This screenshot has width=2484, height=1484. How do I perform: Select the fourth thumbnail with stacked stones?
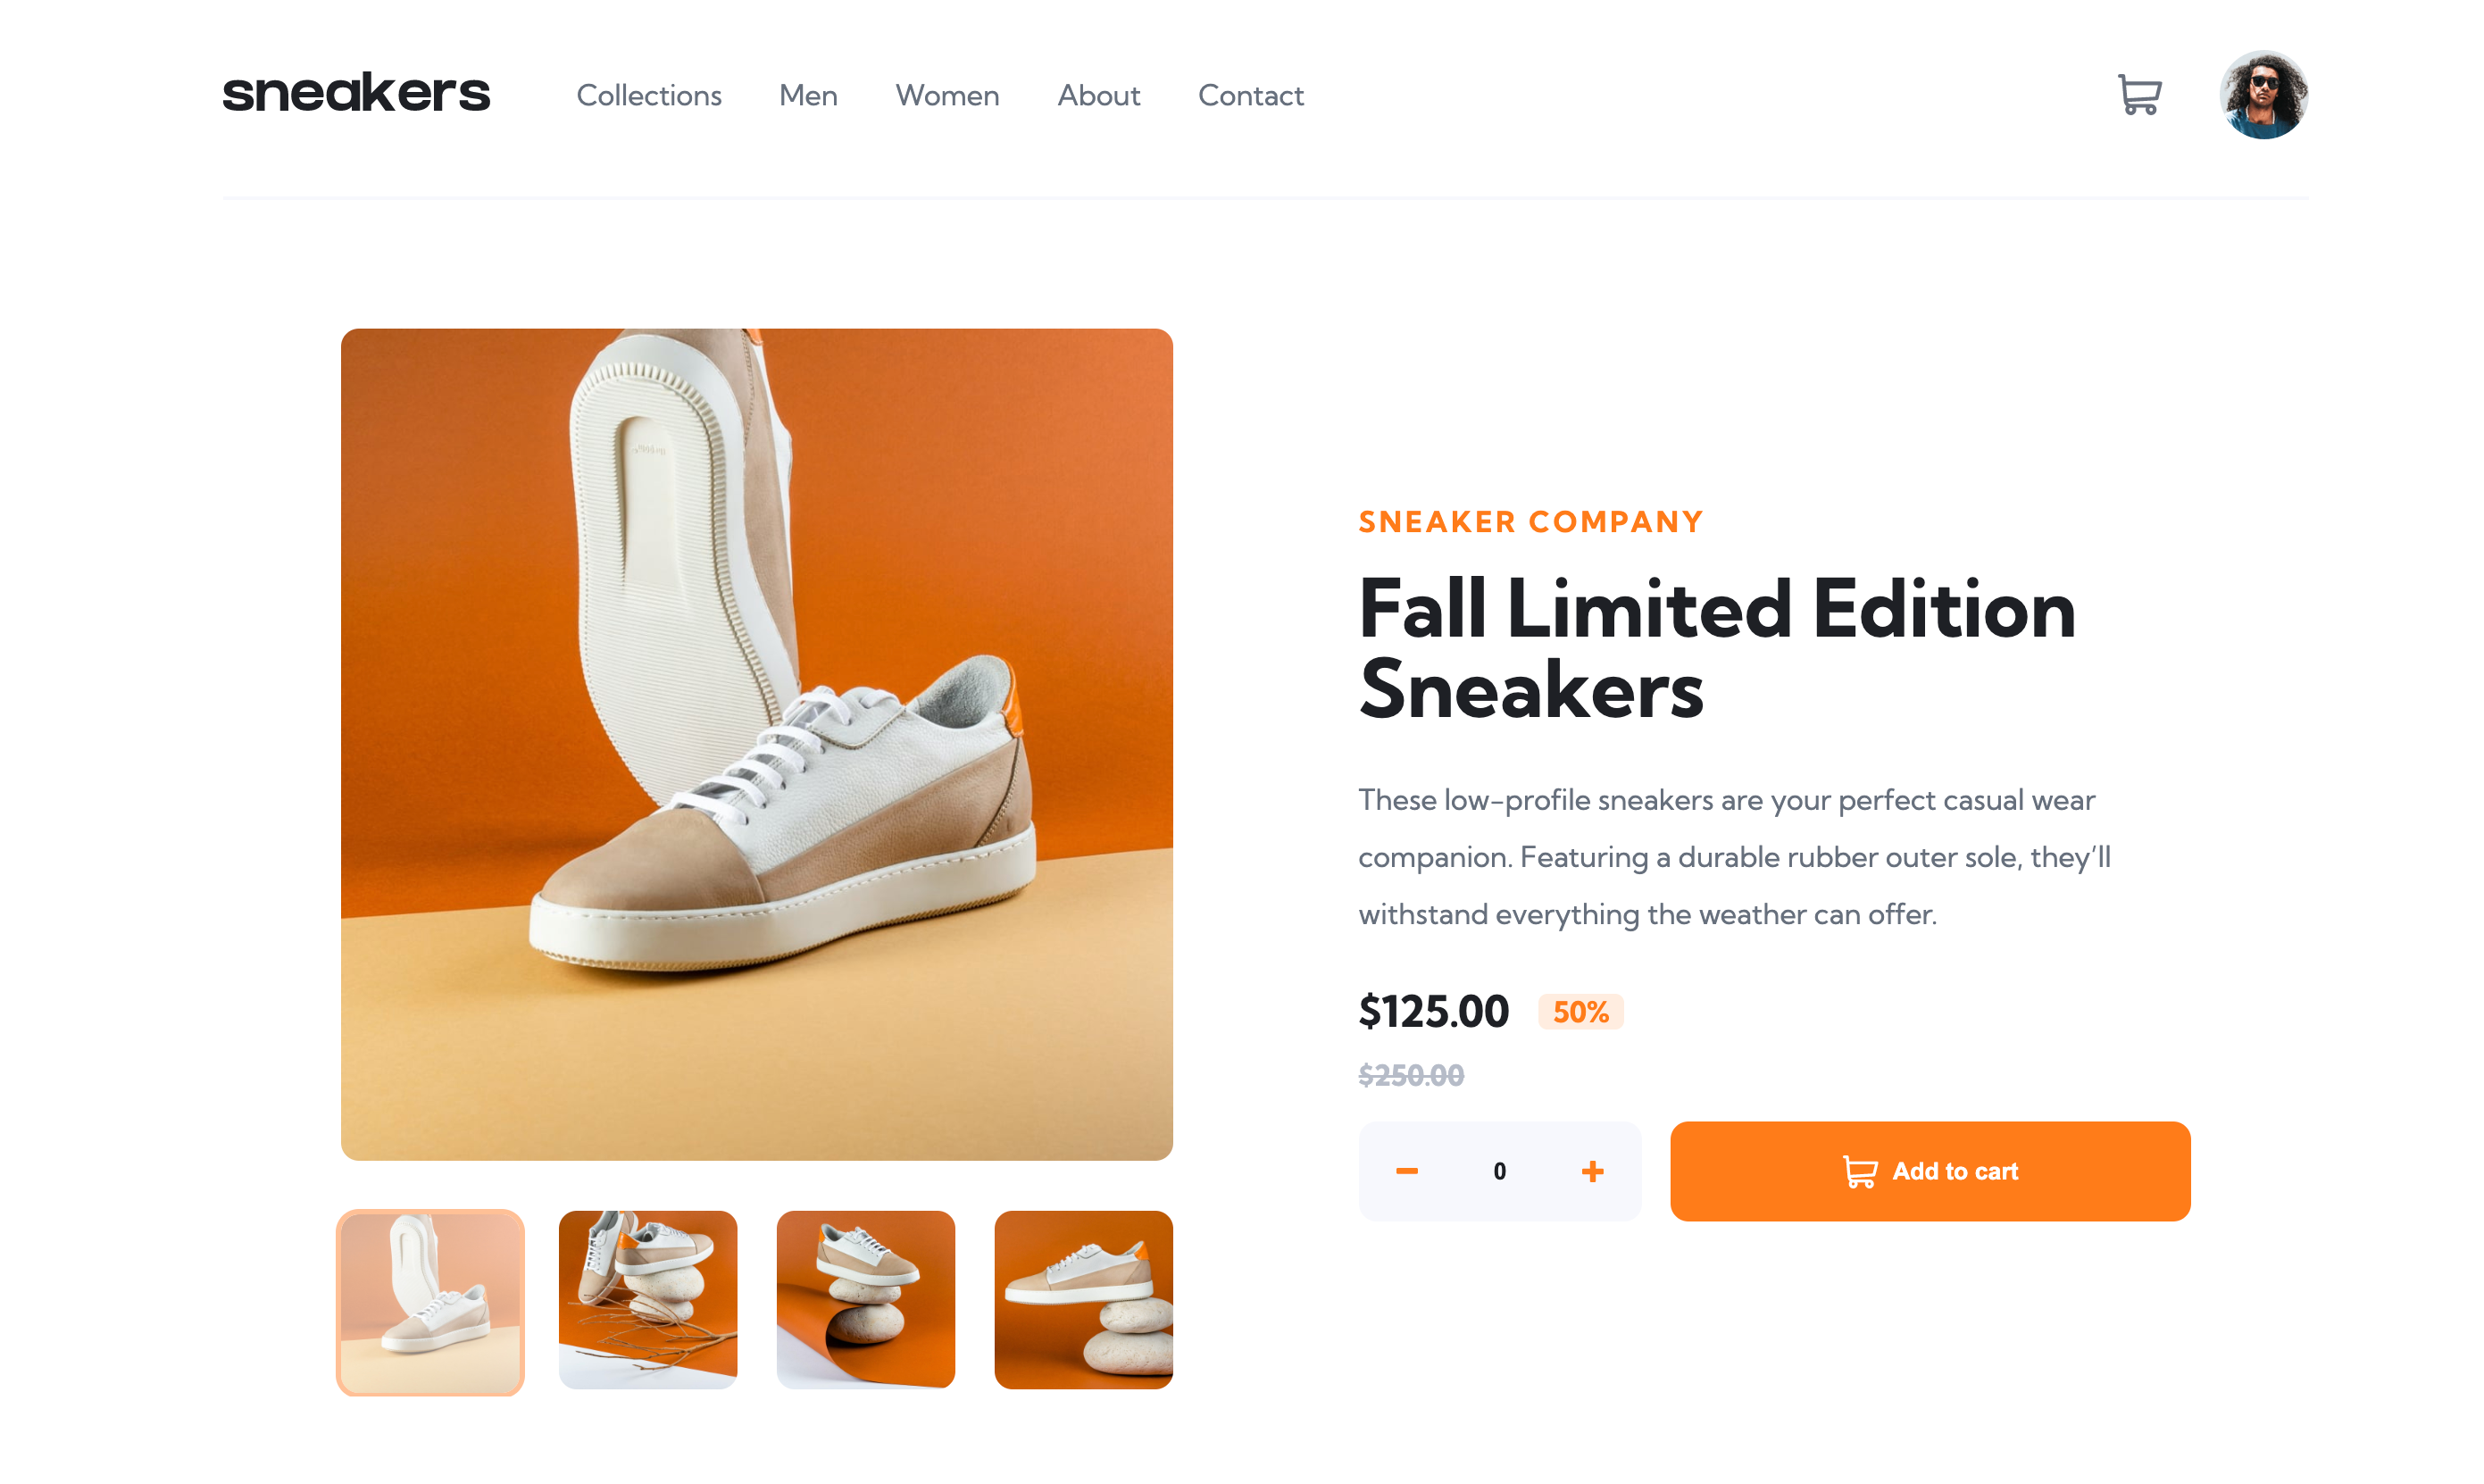[x=1083, y=1300]
